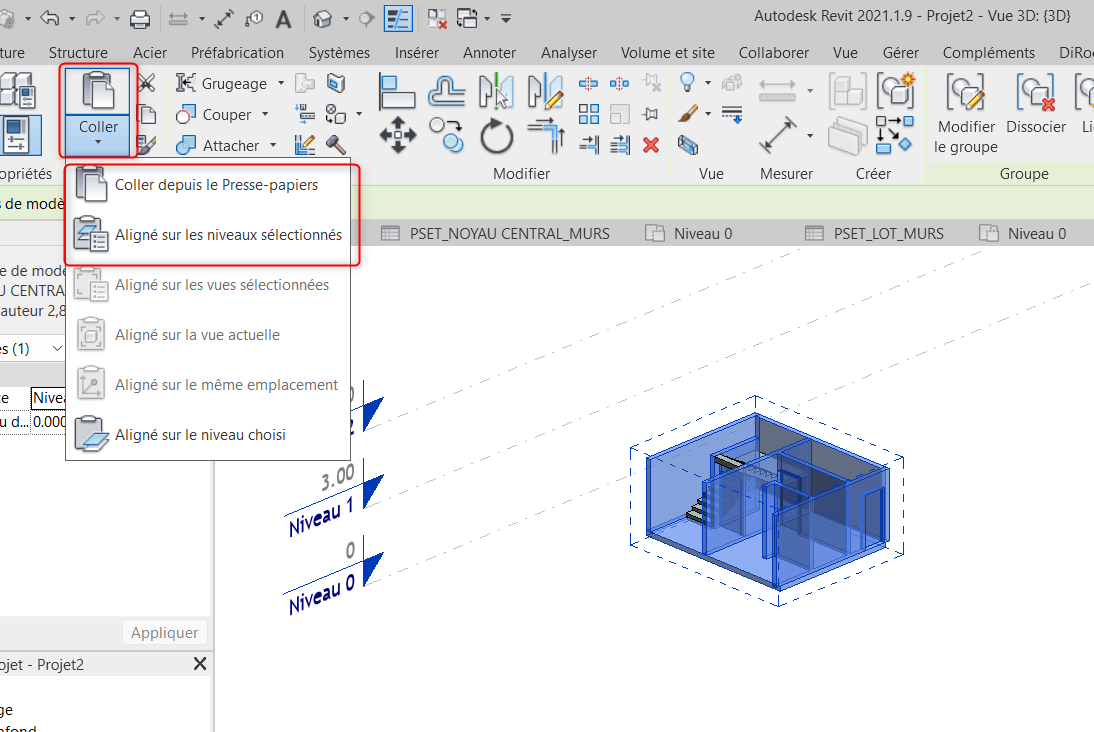Screen dimensions: 1094x732
Task: Select the Align tool in Modifier panel
Action: (397, 92)
